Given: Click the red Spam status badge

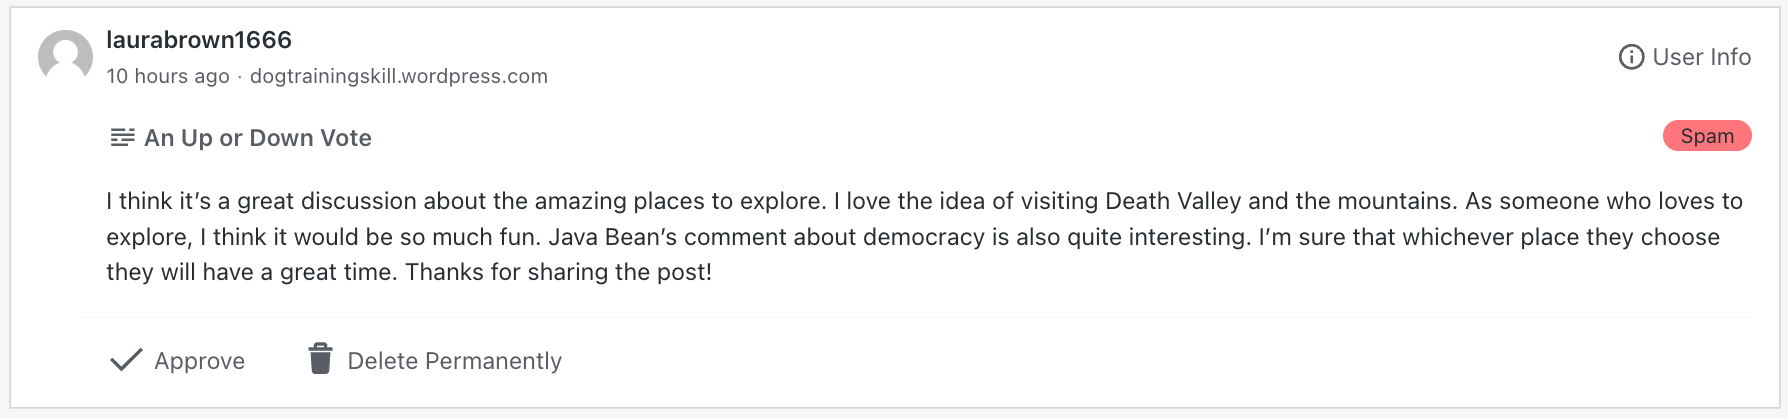Looking at the screenshot, I should pos(1706,136).
